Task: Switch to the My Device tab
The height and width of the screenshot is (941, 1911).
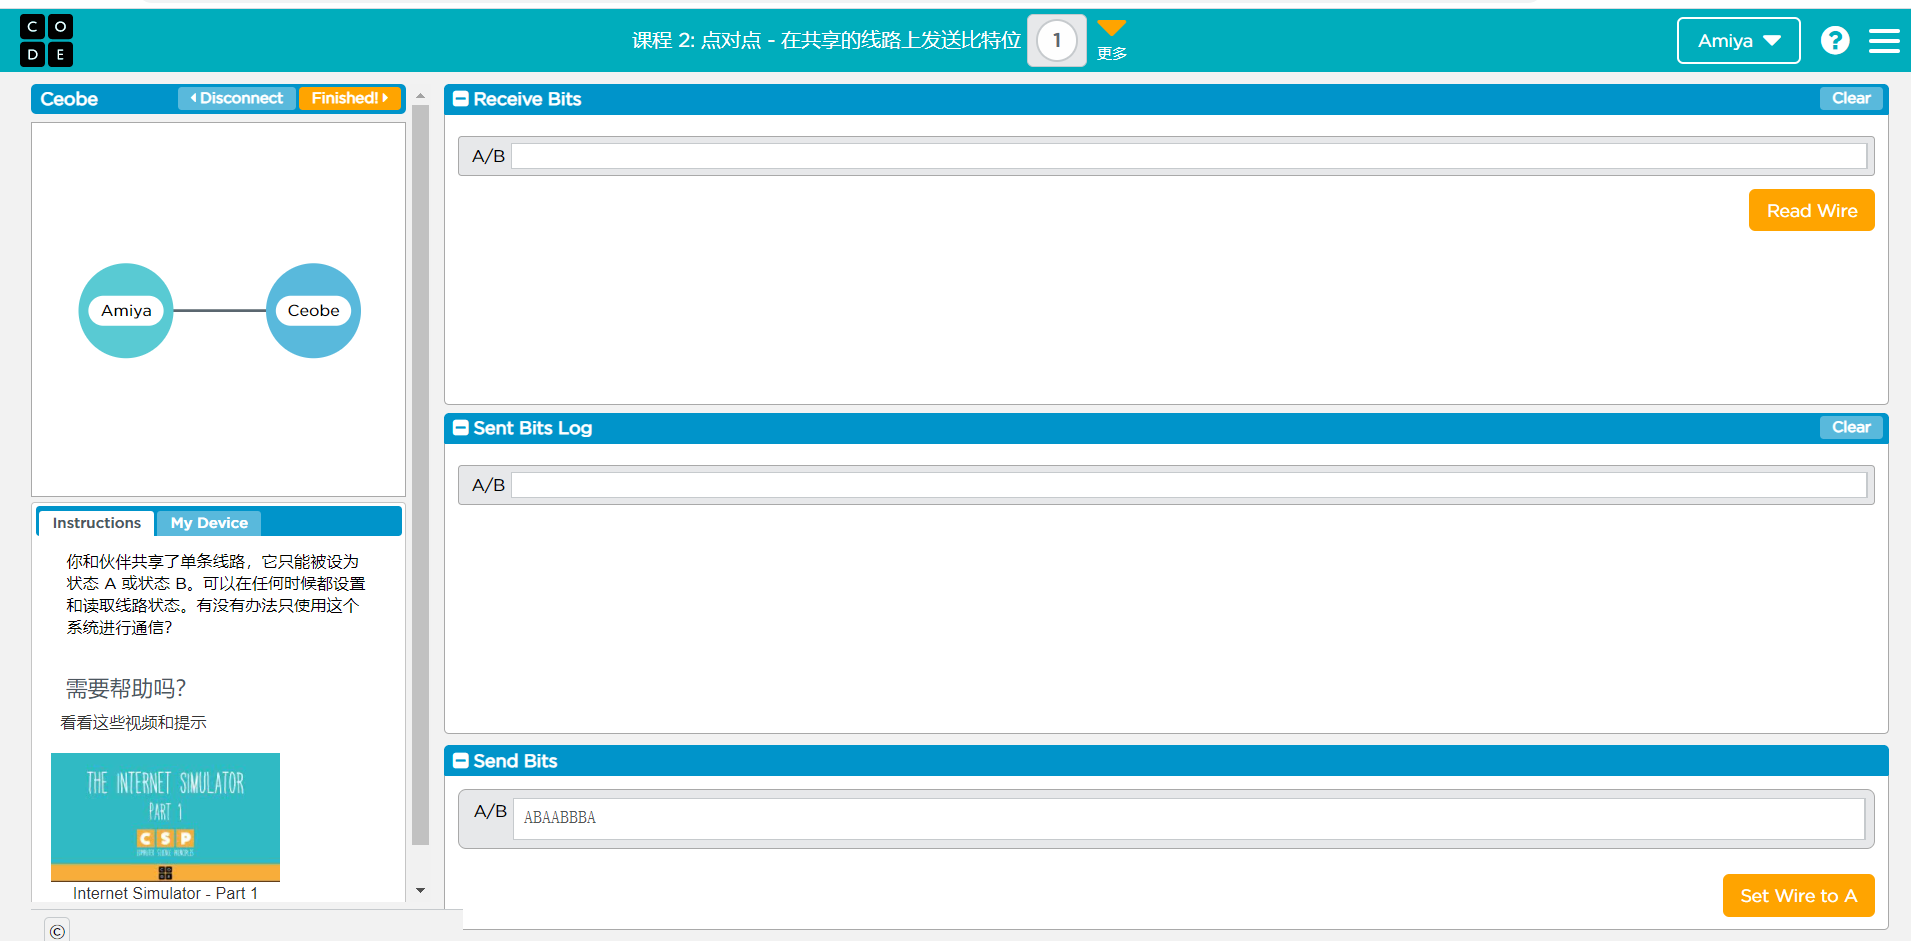Action: coord(209,523)
